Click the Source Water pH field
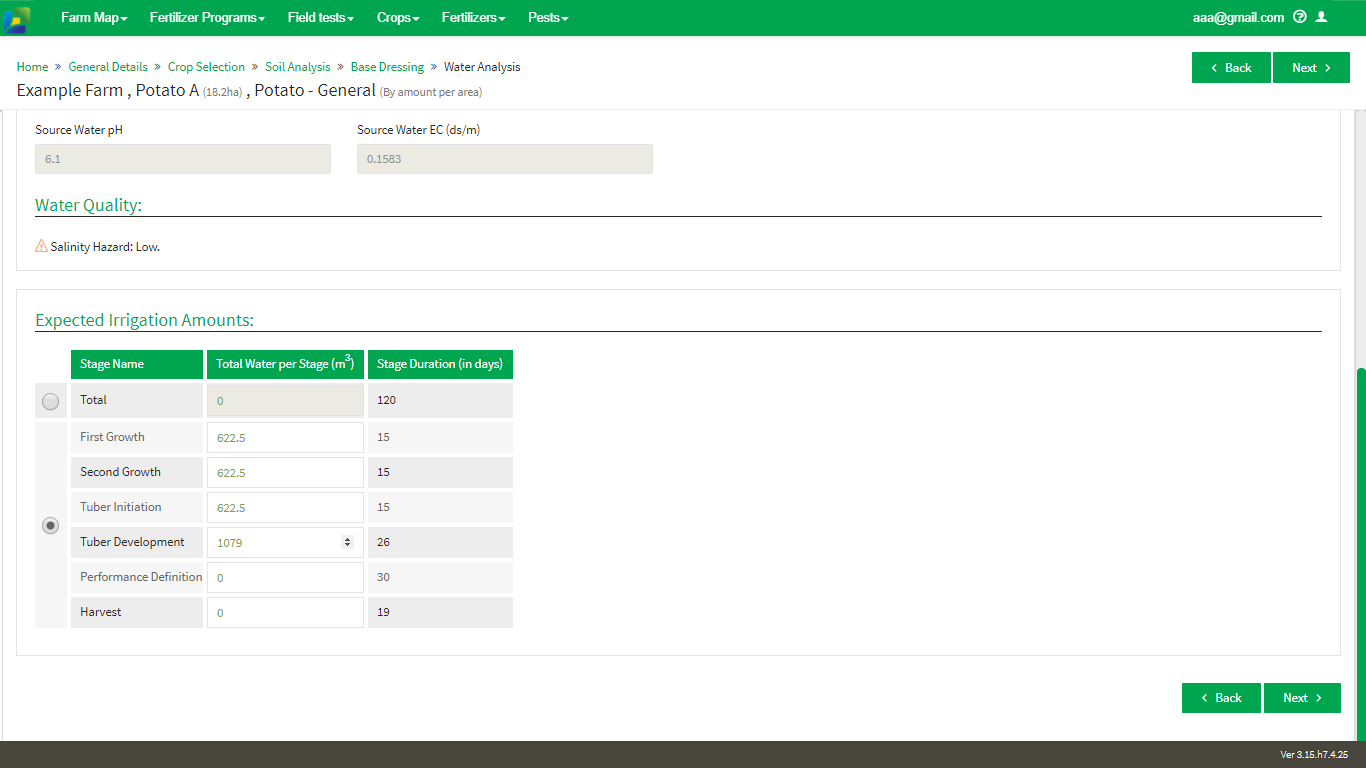The height and width of the screenshot is (768, 1366). click(x=183, y=159)
